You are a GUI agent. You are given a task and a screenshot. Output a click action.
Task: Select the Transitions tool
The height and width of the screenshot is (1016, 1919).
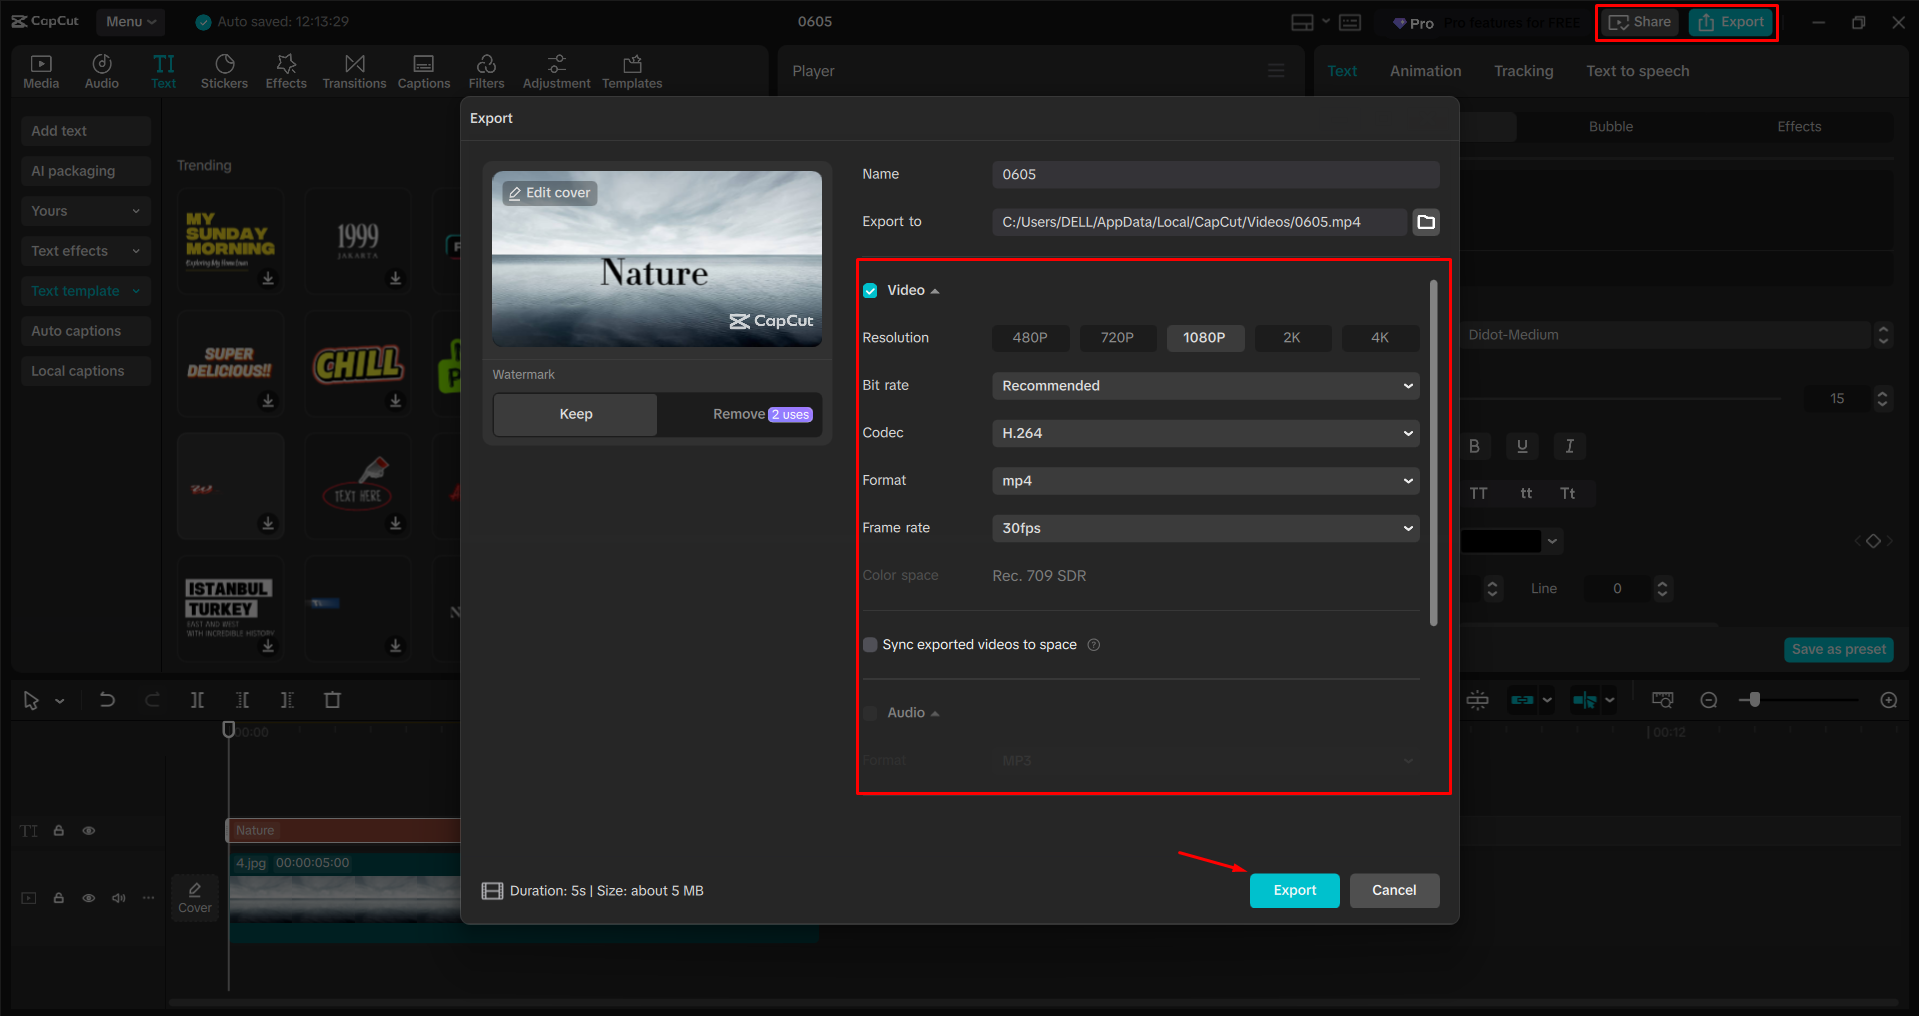click(x=354, y=70)
